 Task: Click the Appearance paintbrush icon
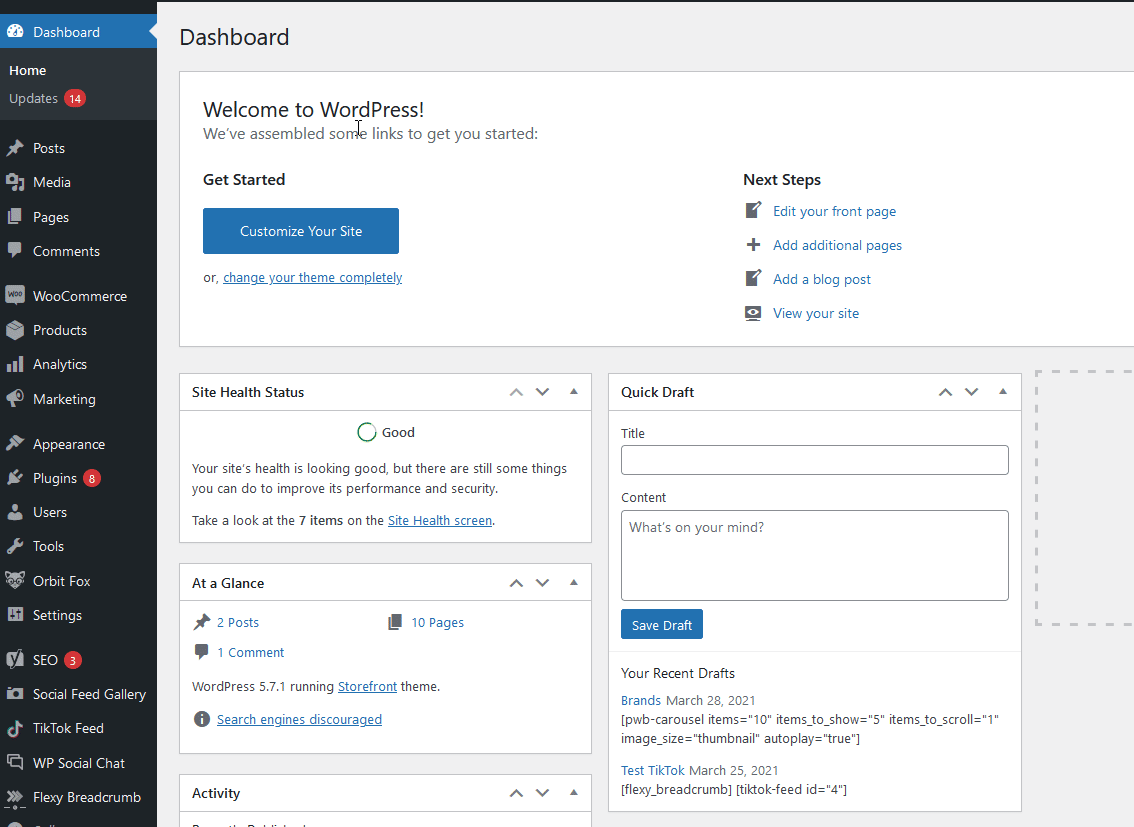pyautogui.click(x=15, y=444)
